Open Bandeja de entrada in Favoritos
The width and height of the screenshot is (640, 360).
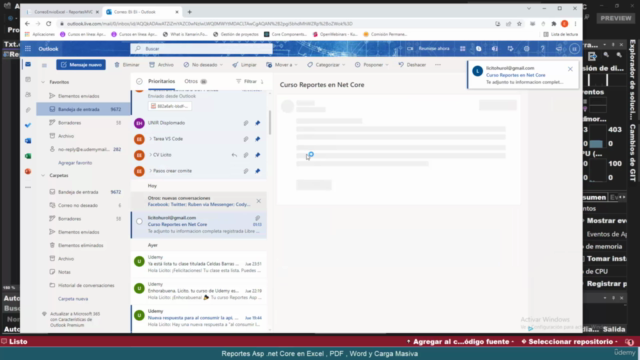click(84, 109)
